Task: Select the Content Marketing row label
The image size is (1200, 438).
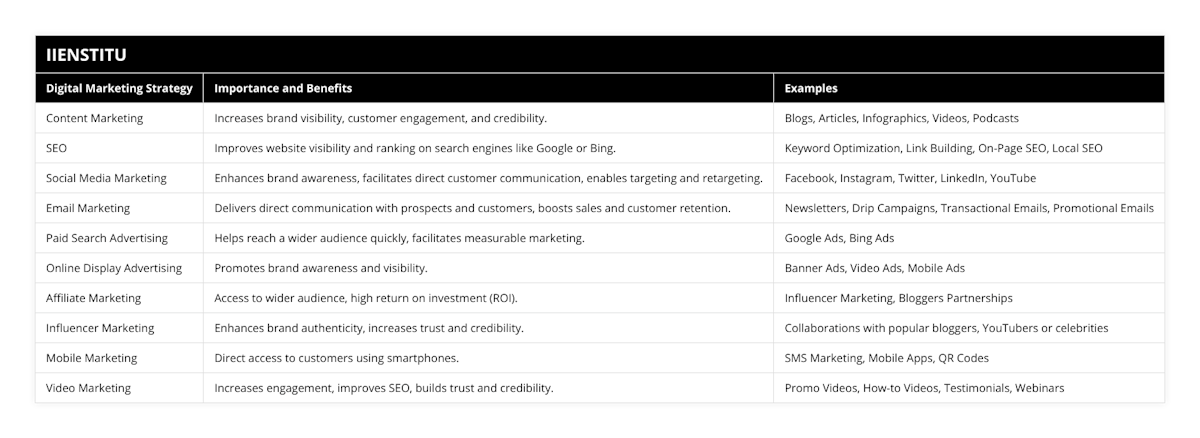Action: (x=95, y=118)
